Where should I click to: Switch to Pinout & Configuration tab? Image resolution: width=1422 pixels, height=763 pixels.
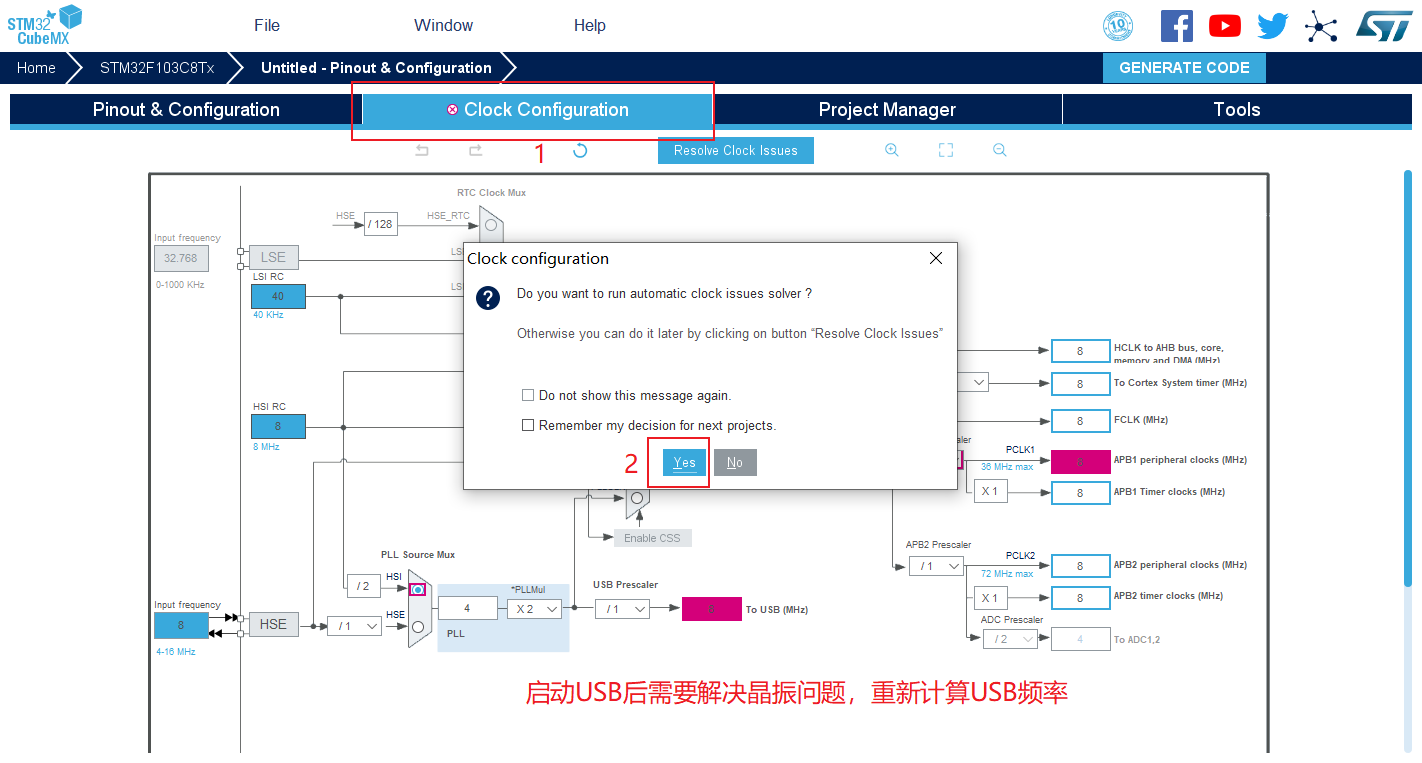pos(186,109)
